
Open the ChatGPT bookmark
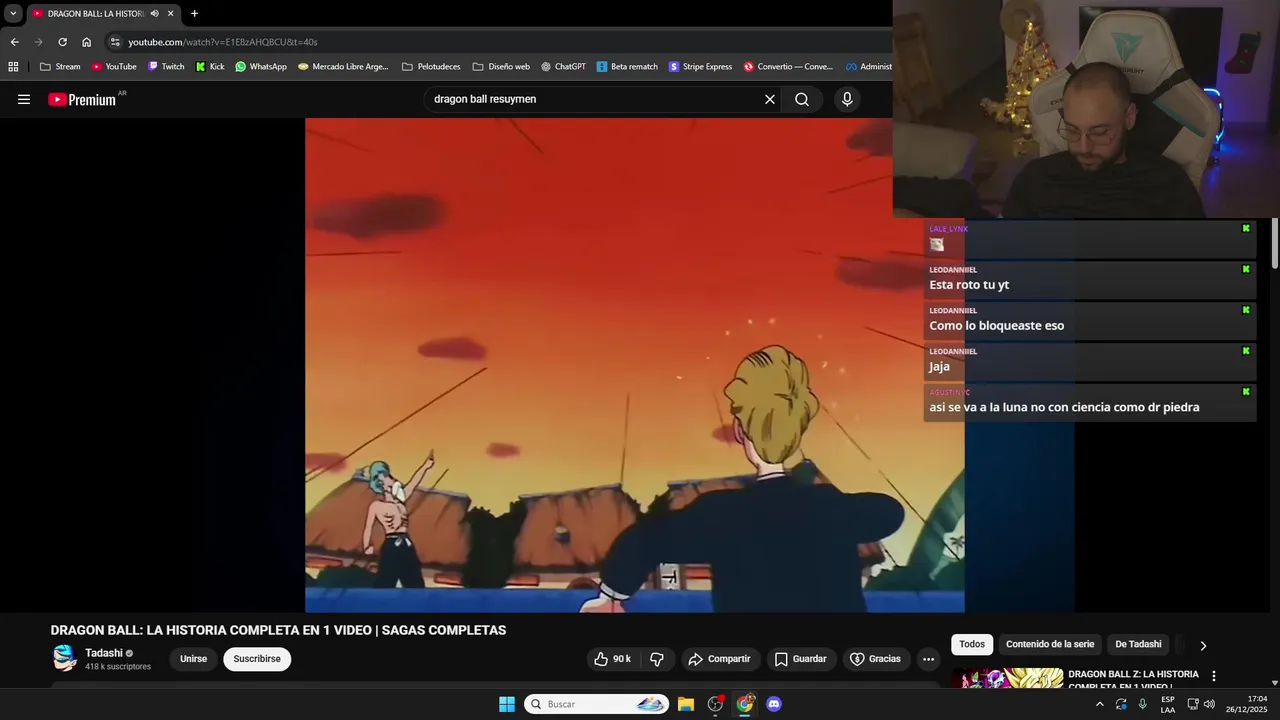tap(563, 67)
